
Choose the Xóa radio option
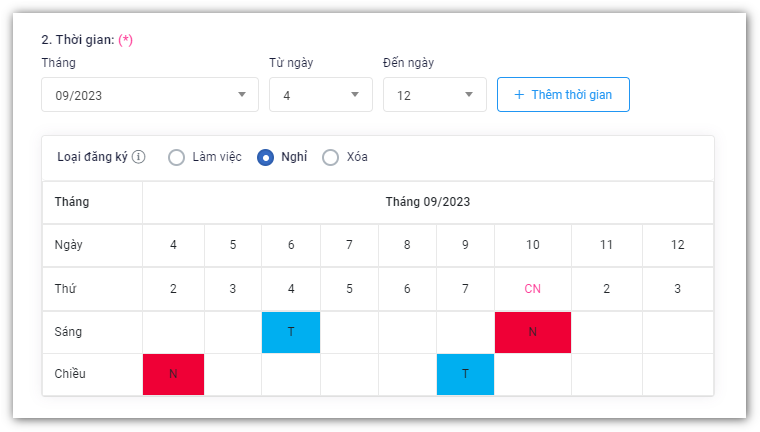pyautogui.click(x=331, y=157)
